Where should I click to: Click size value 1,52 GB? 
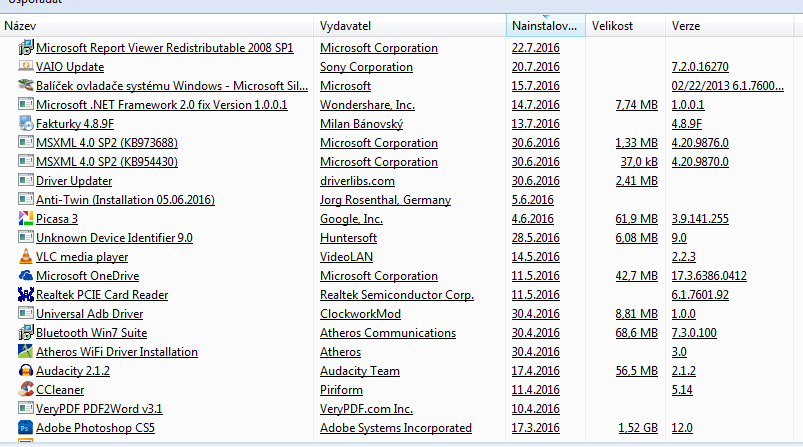pyautogui.click(x=638, y=428)
